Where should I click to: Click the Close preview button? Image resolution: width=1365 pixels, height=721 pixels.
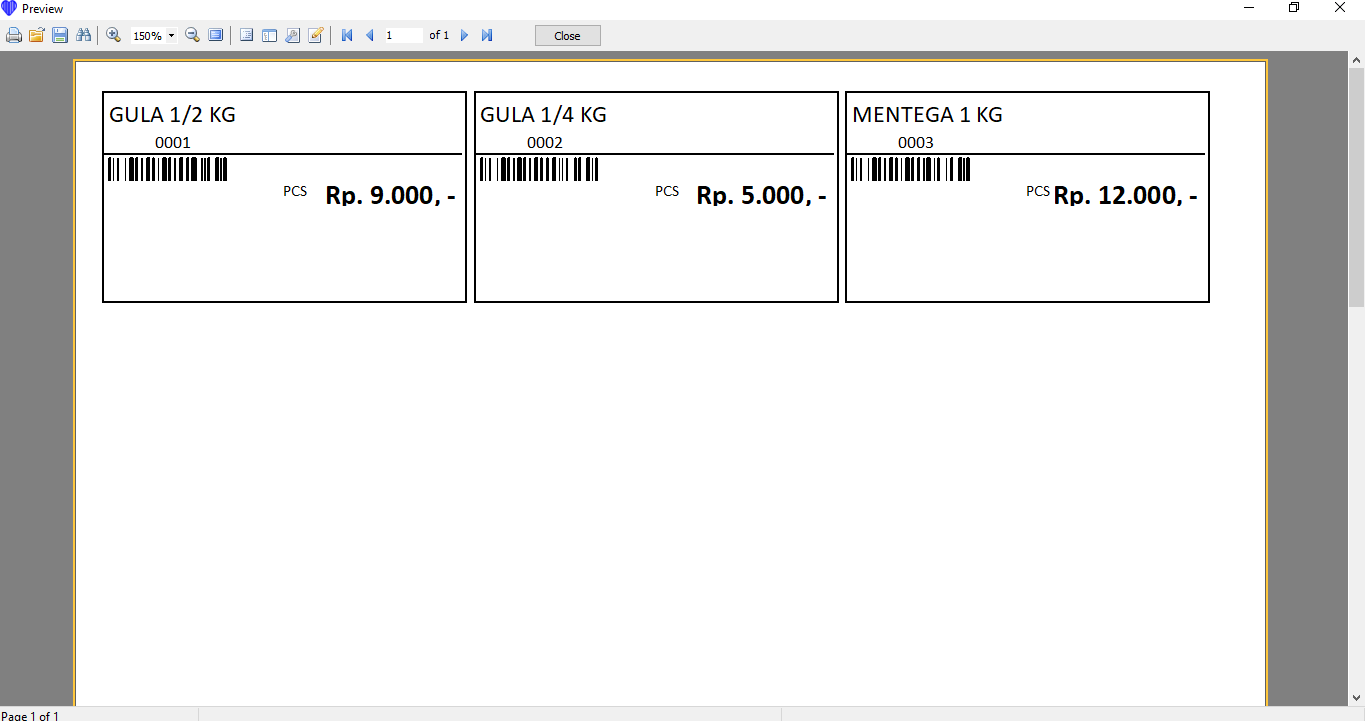click(567, 36)
